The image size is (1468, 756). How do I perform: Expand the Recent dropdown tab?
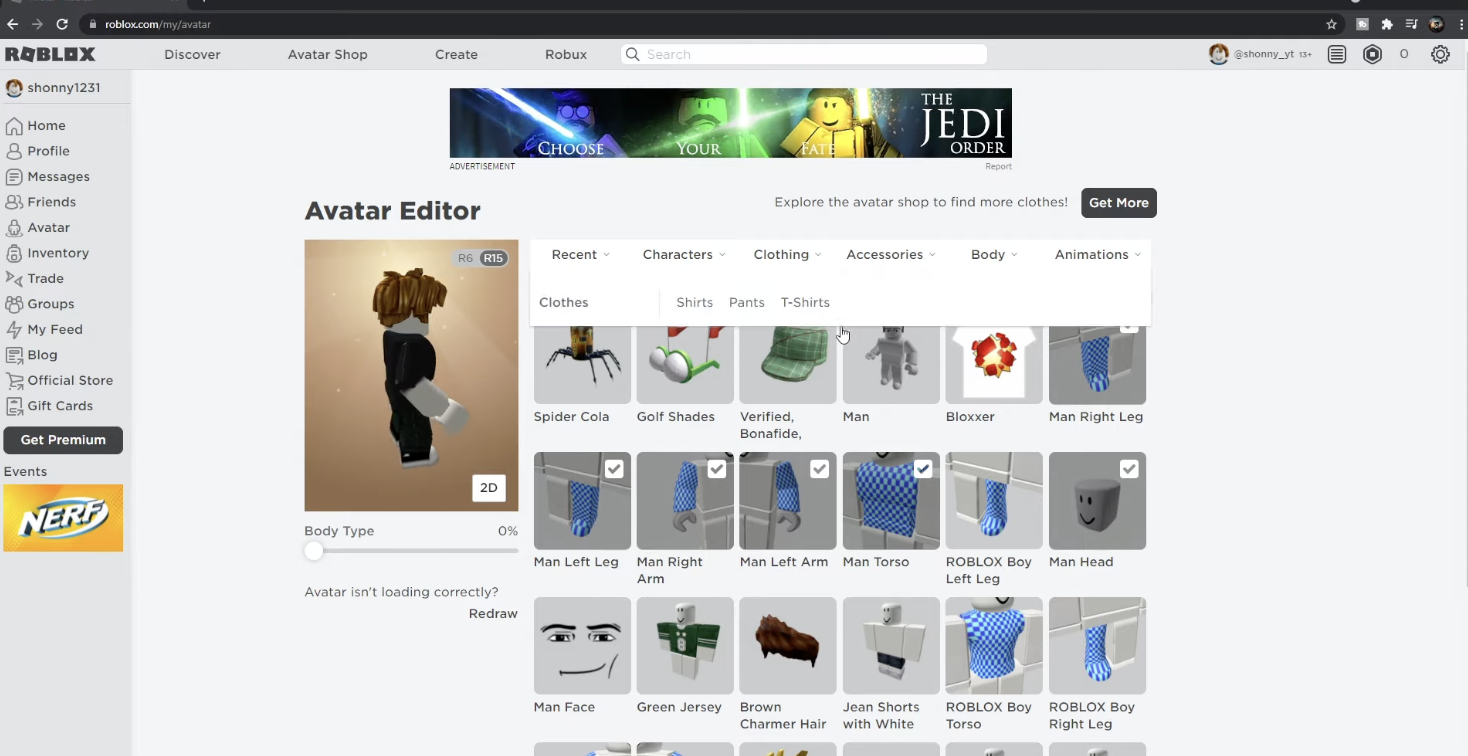580,255
